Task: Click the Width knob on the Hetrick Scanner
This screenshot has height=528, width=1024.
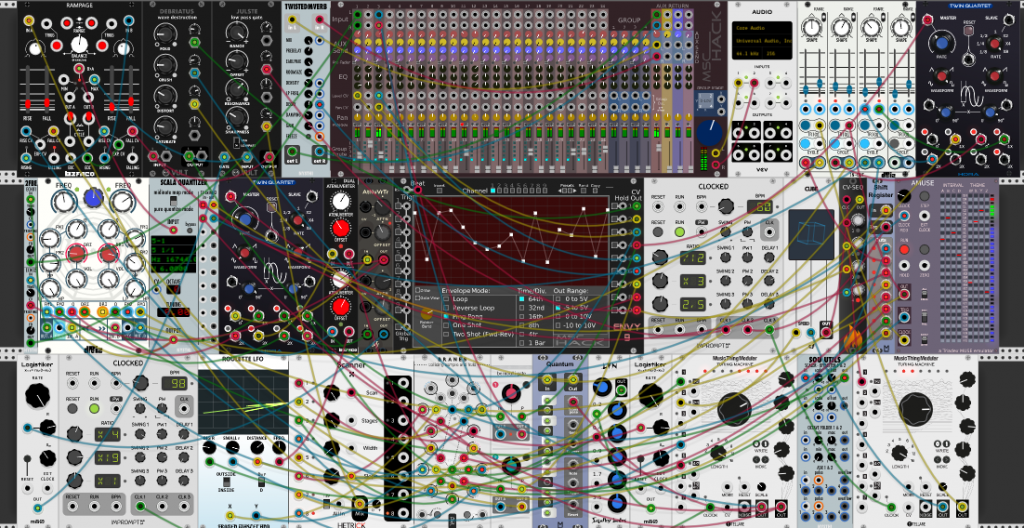Action: click(x=332, y=448)
